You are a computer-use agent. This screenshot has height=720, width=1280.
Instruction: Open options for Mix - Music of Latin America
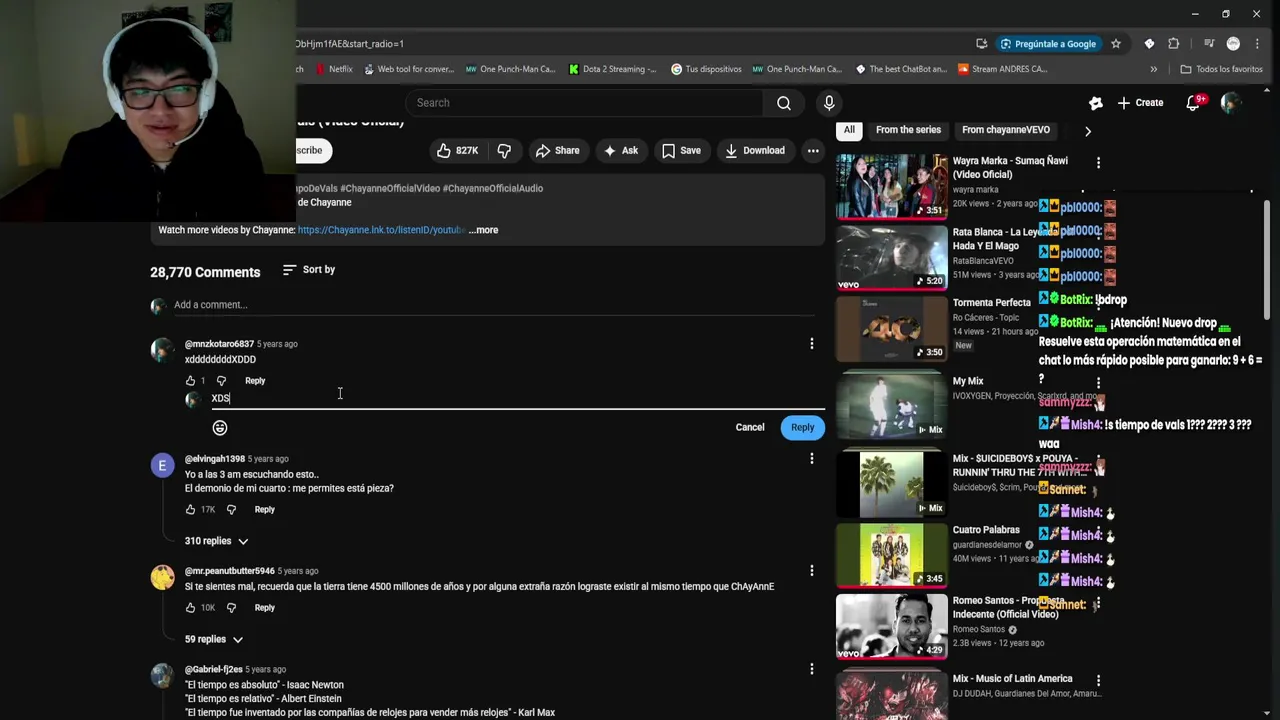(1098, 680)
